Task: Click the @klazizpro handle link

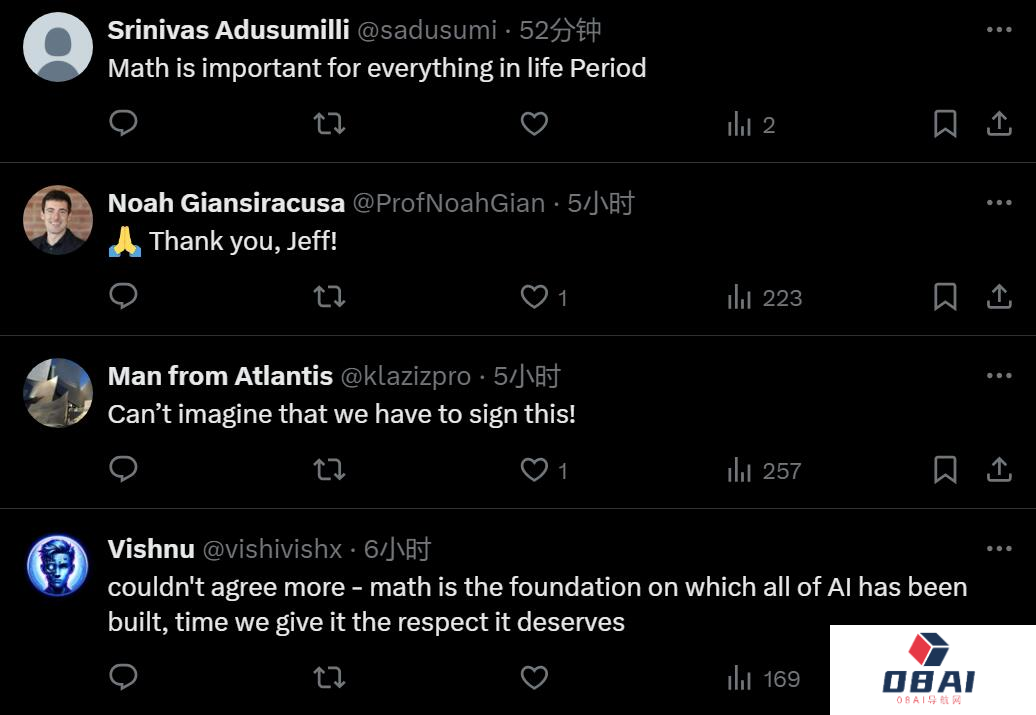Action: [406, 376]
